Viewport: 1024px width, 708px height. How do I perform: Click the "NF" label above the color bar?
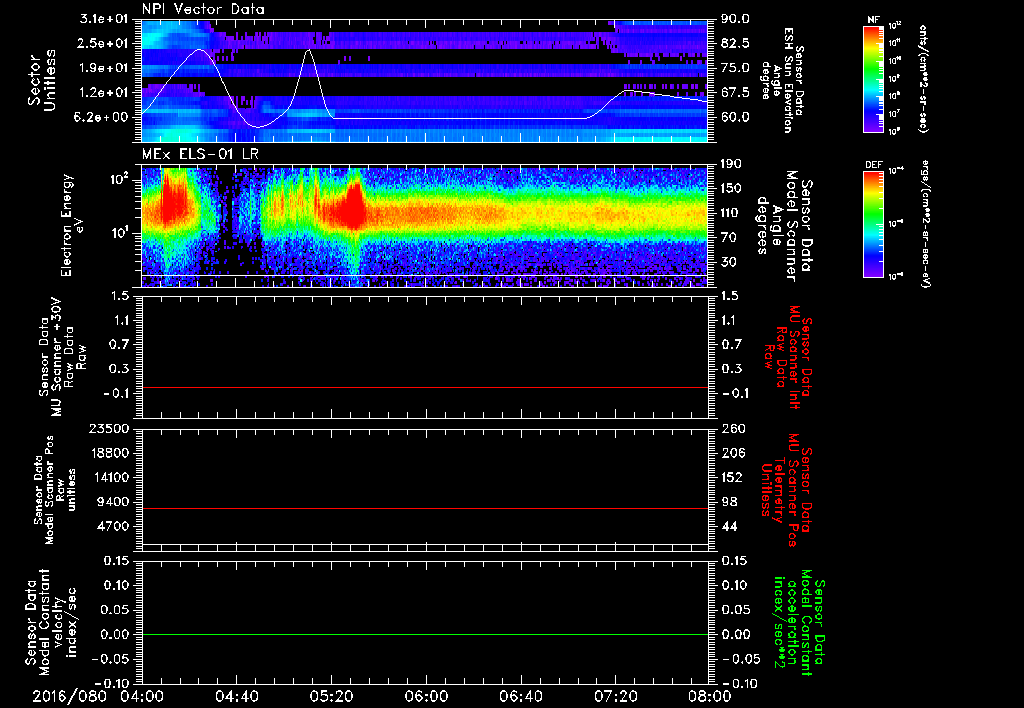coord(873,20)
